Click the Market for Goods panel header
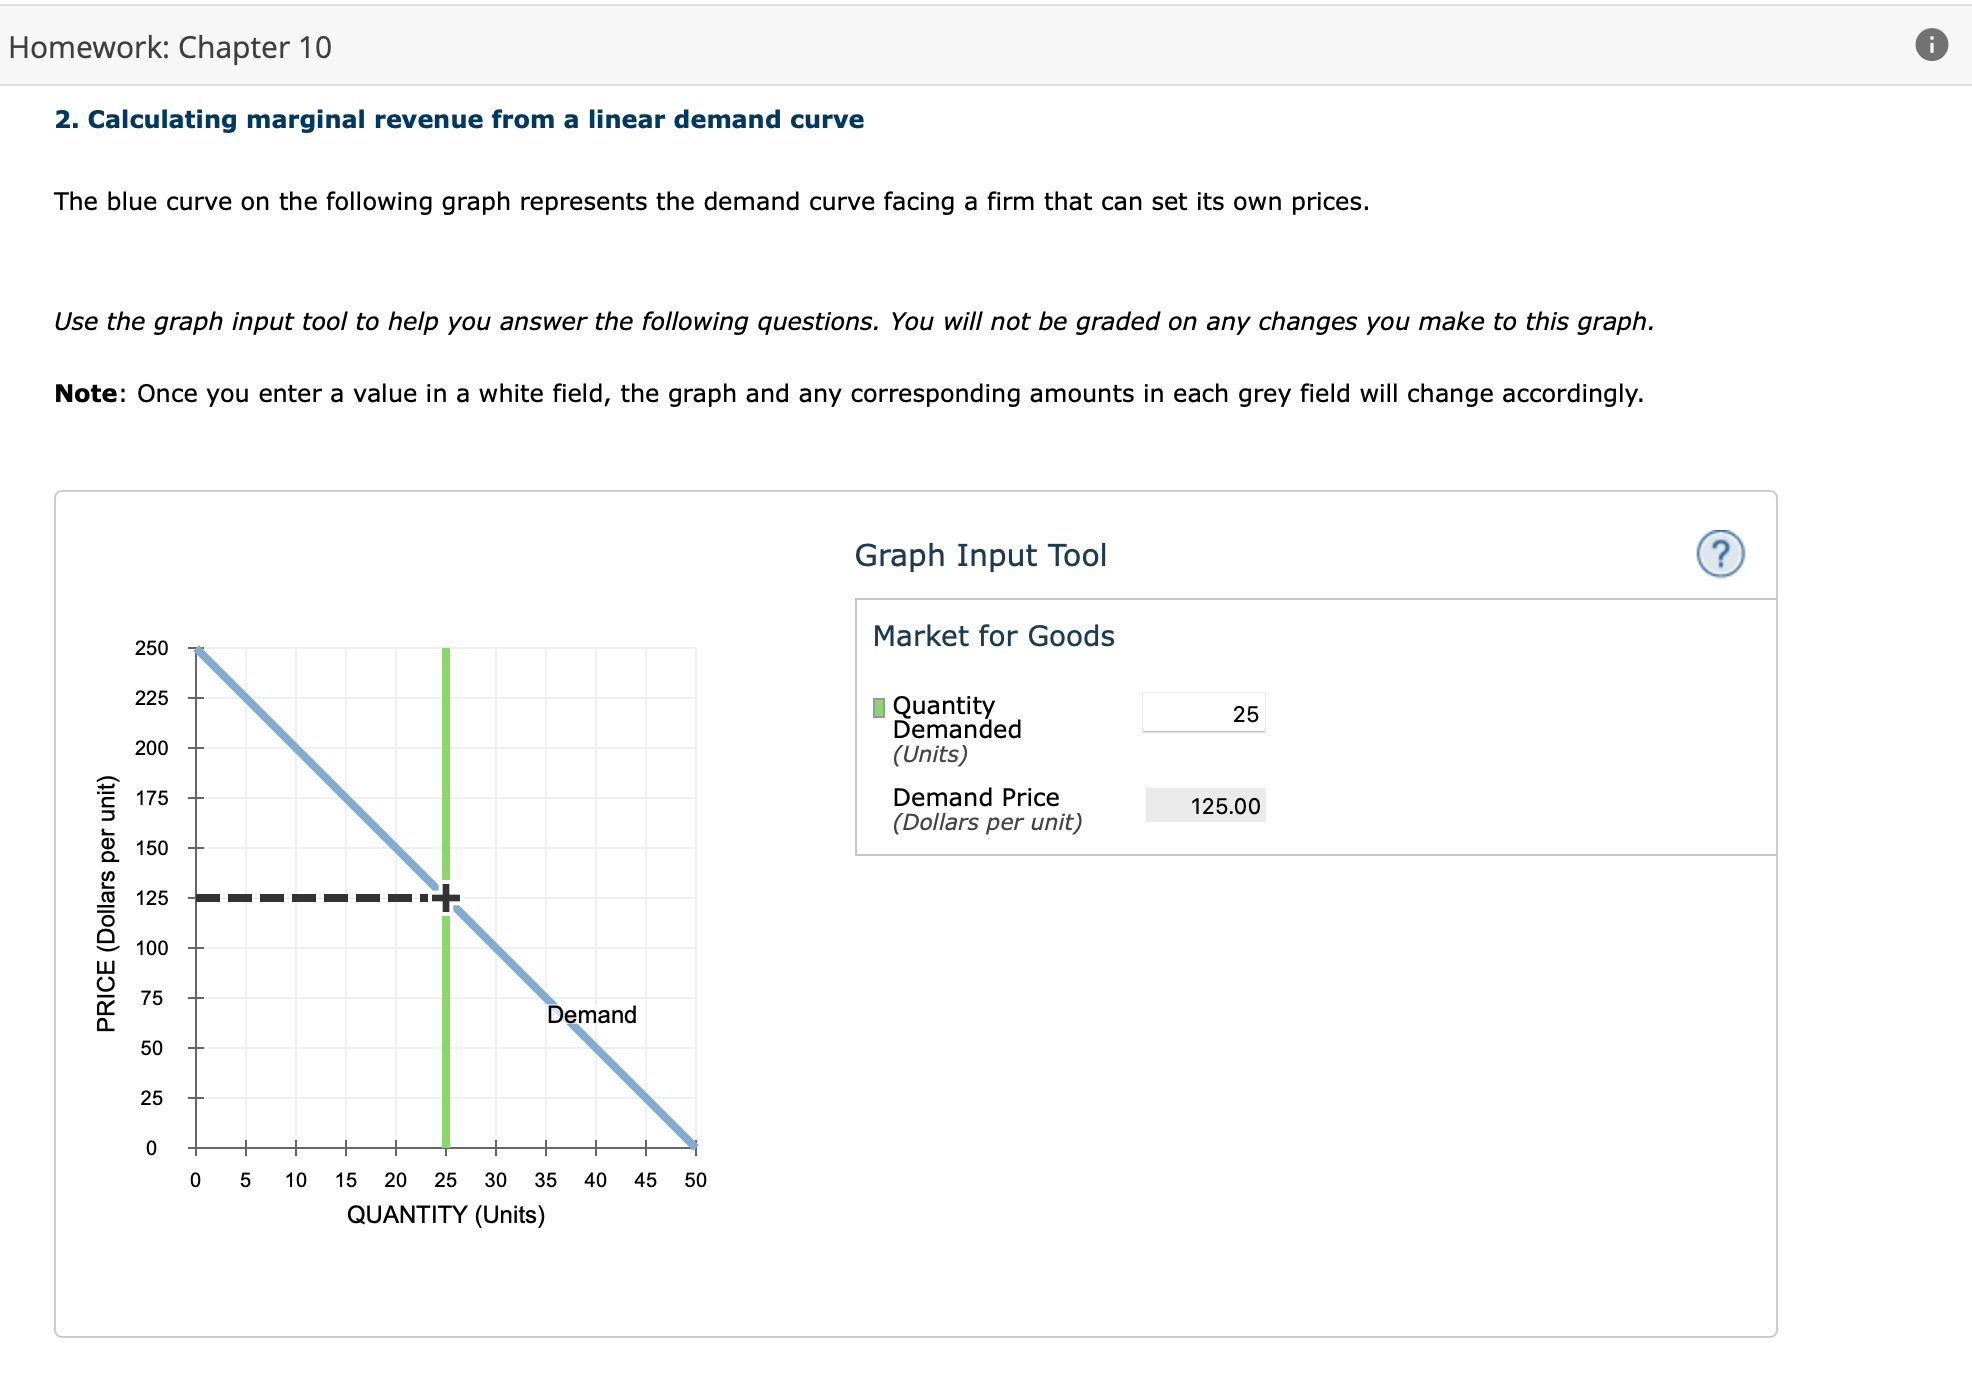1972x1392 pixels. (992, 636)
